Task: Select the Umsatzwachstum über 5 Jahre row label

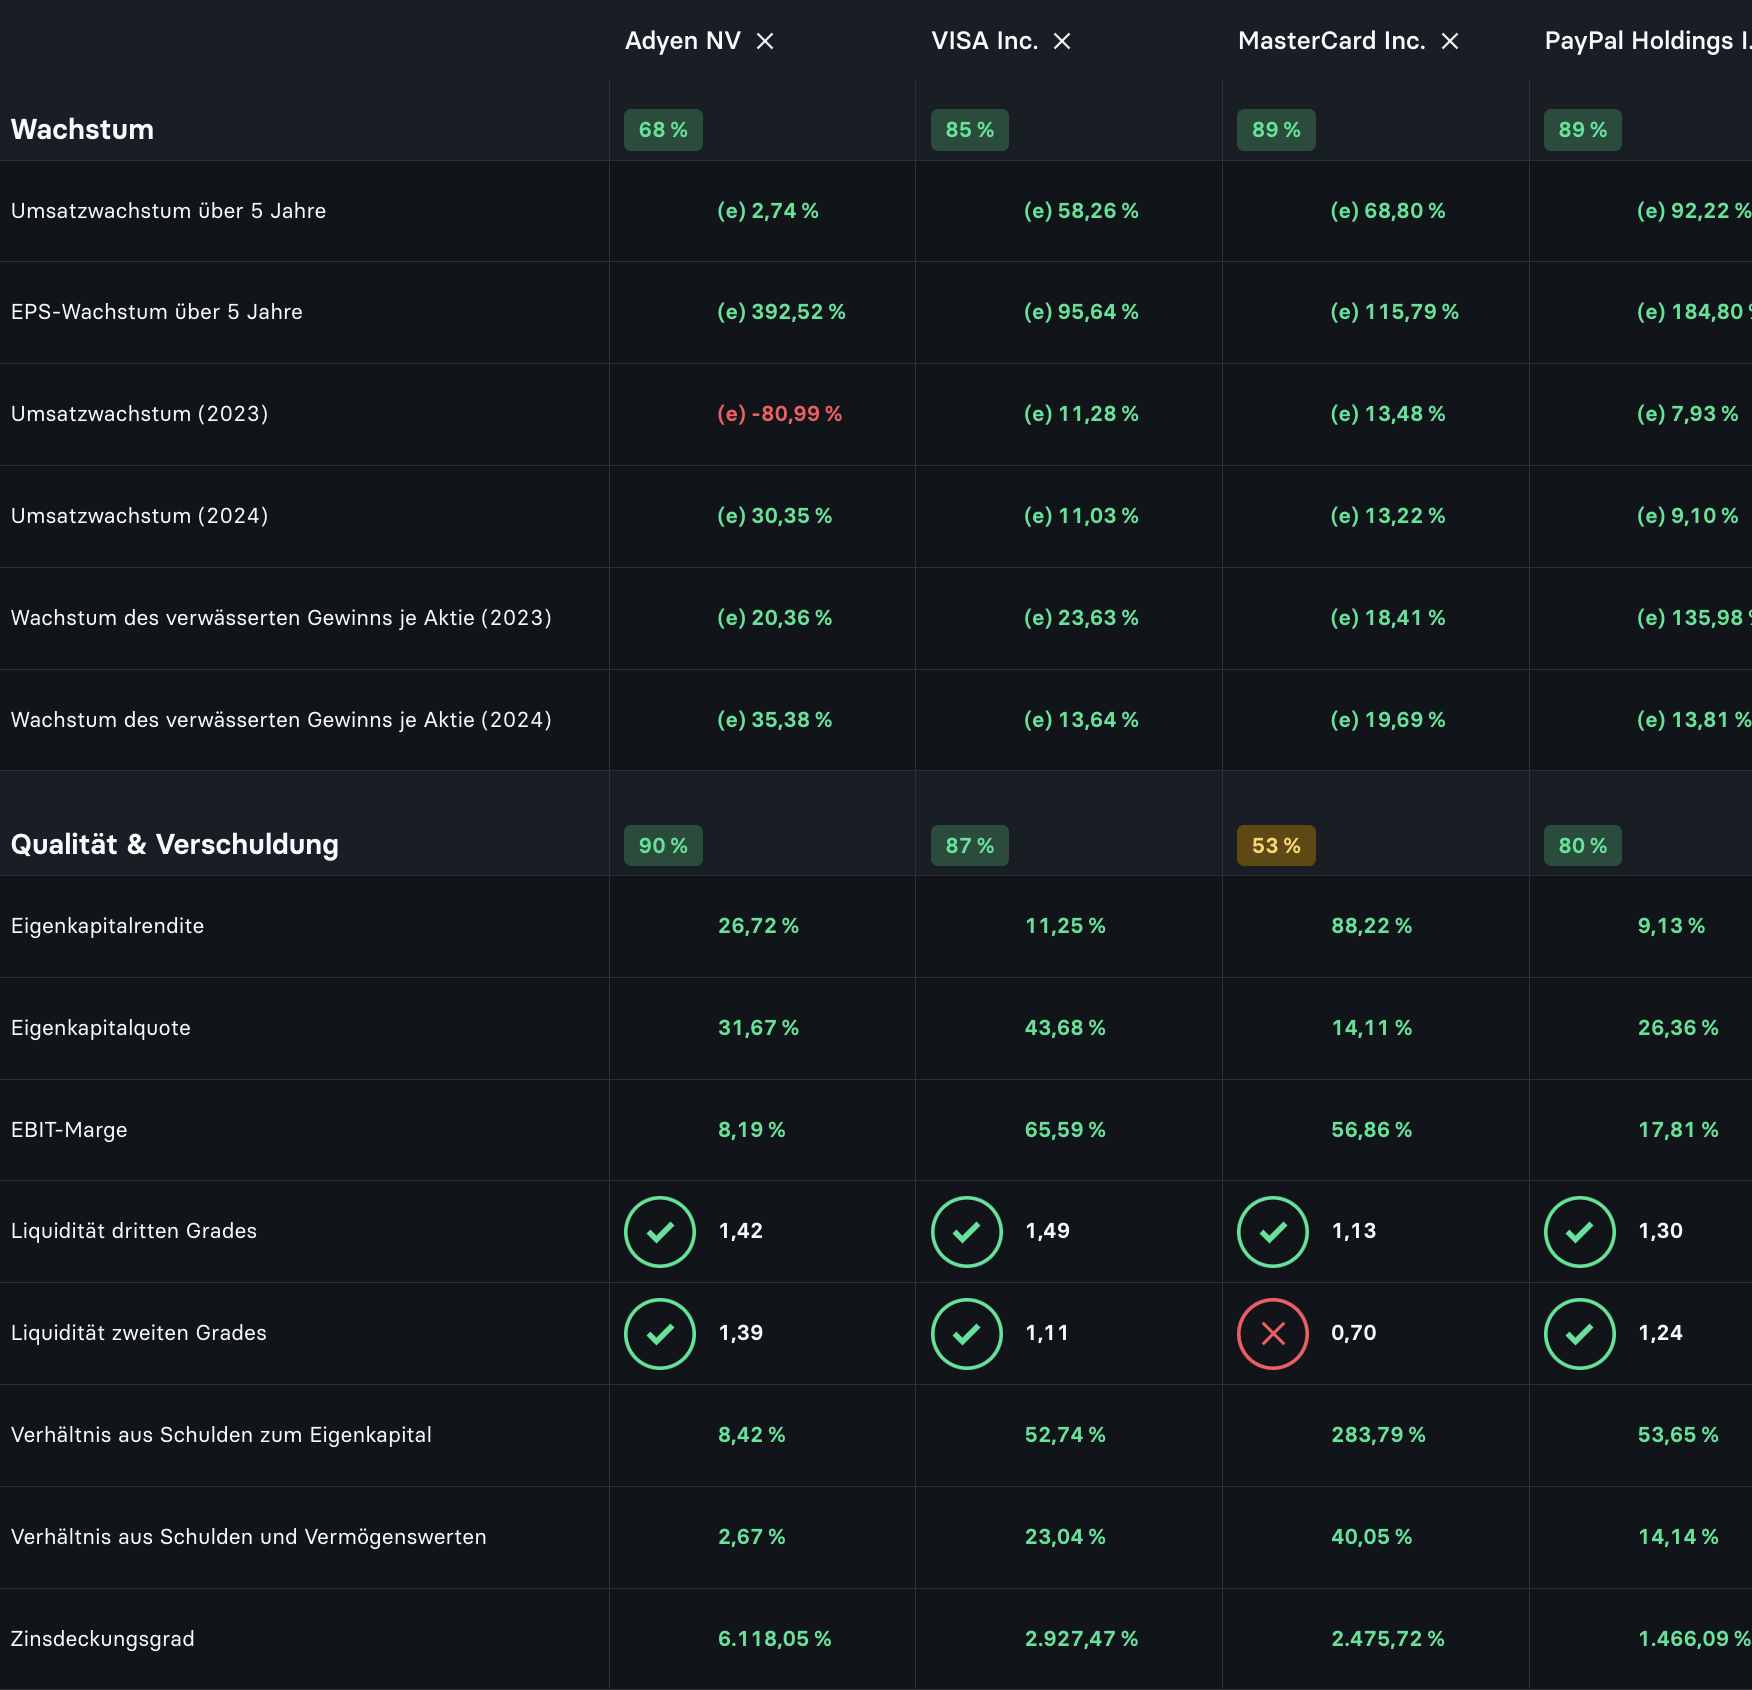Action: 168,211
